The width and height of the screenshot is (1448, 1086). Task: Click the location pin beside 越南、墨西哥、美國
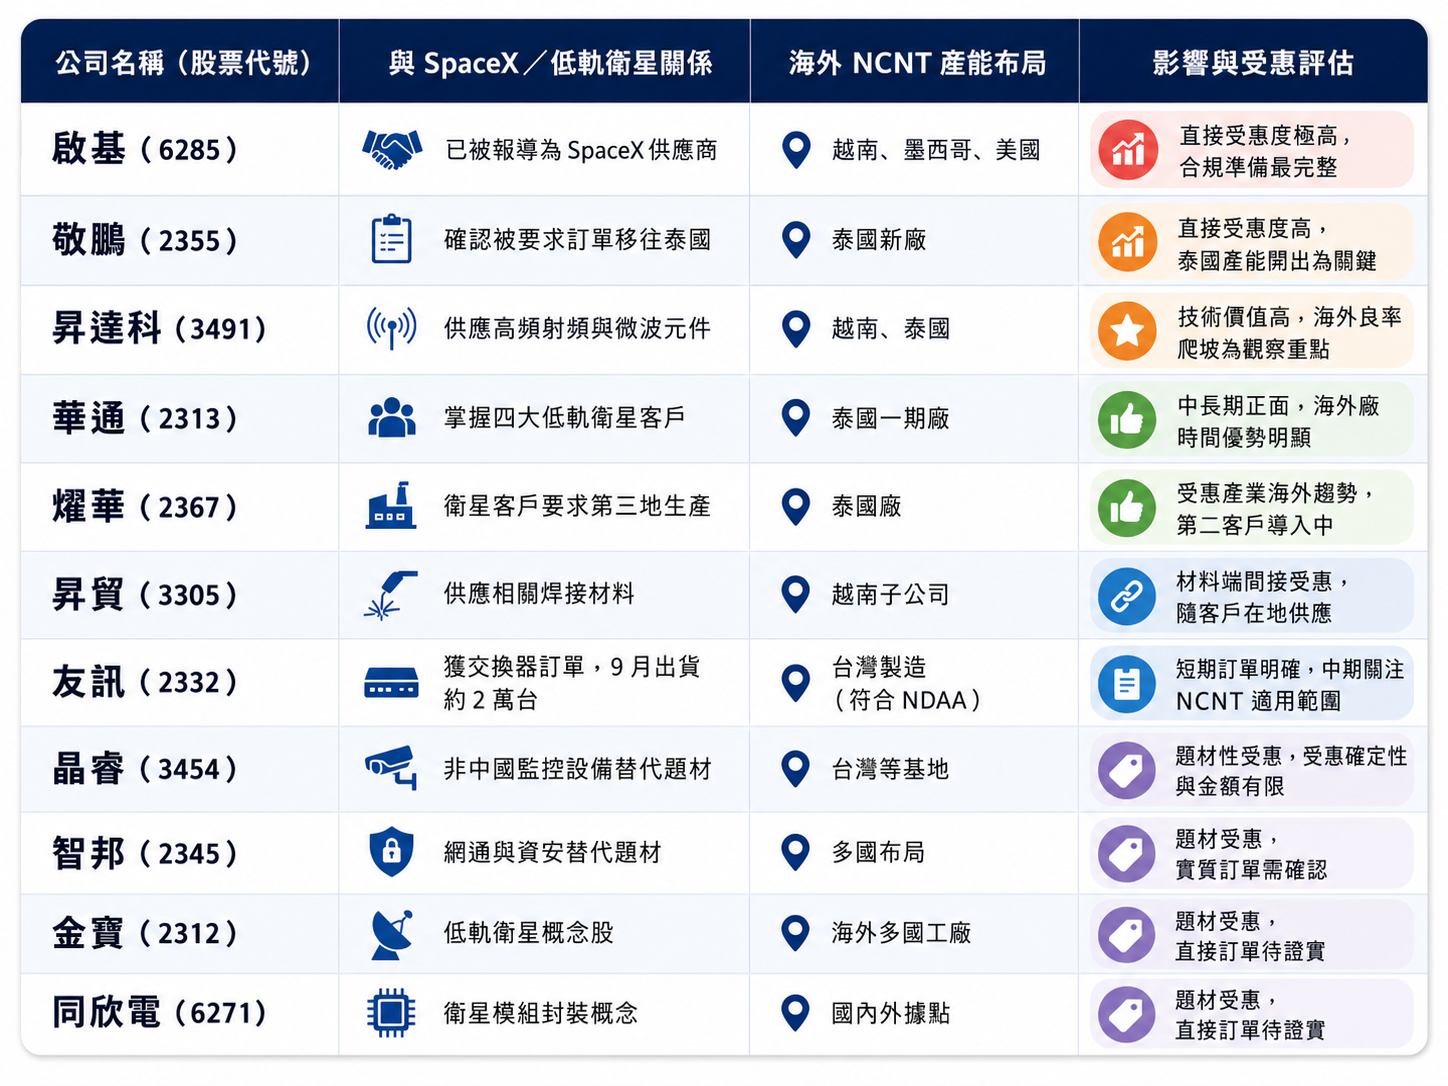coord(796,150)
